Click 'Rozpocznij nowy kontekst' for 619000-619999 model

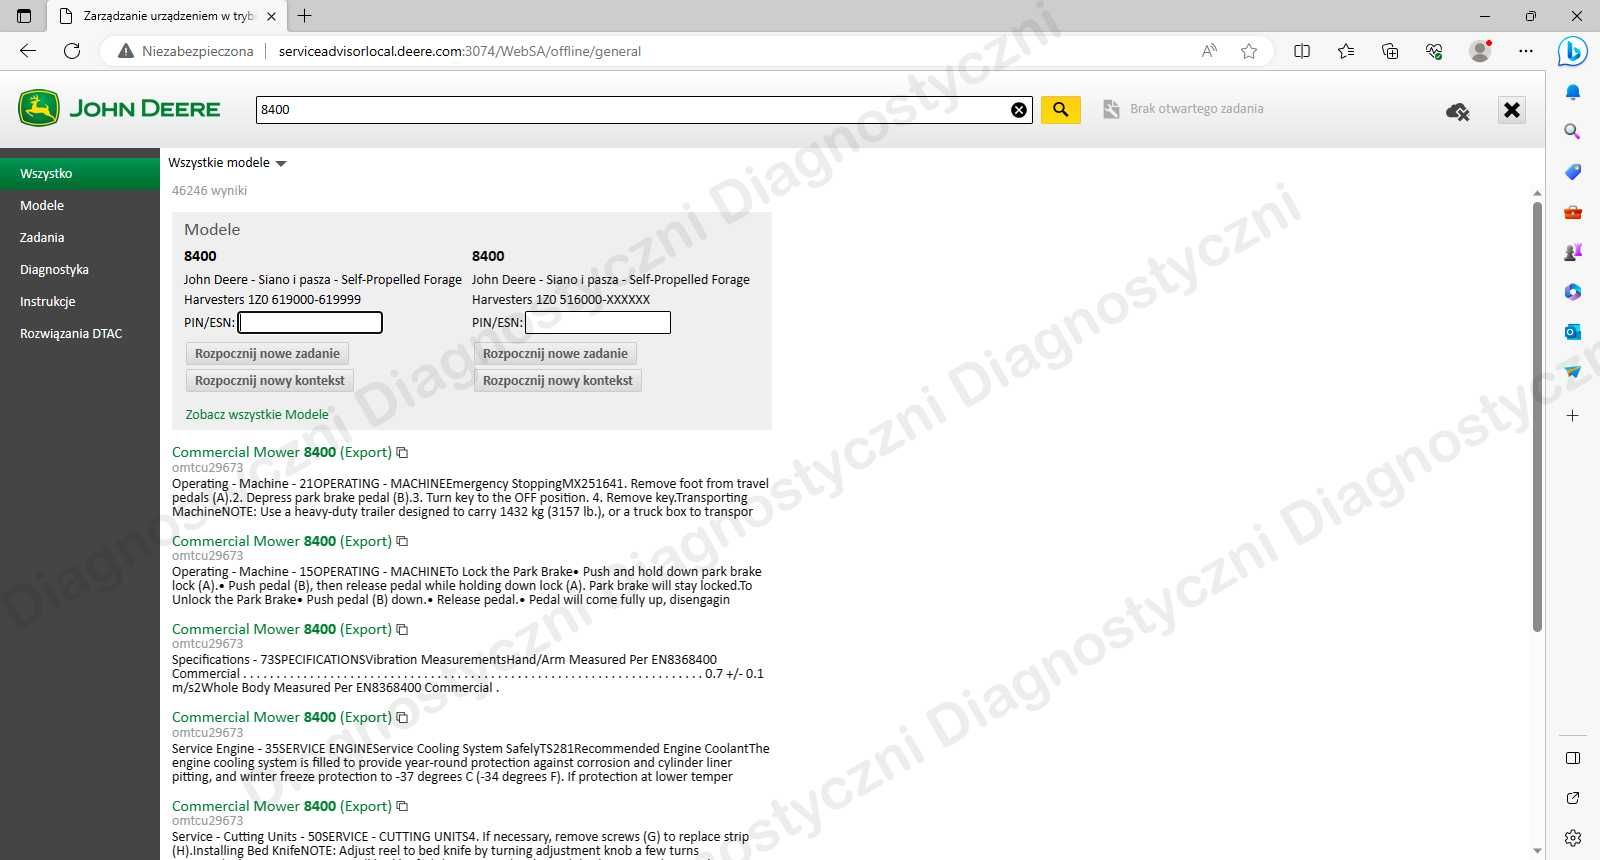(269, 380)
